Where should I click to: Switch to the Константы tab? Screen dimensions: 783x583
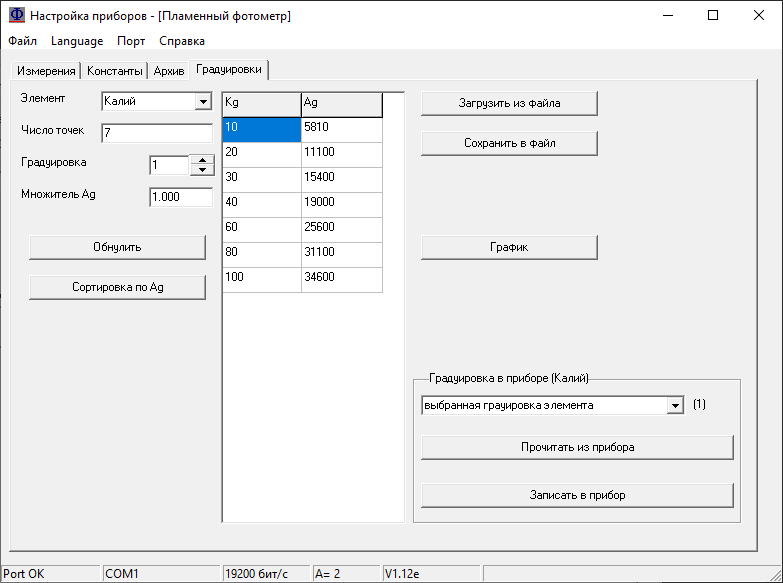pyautogui.click(x=115, y=71)
